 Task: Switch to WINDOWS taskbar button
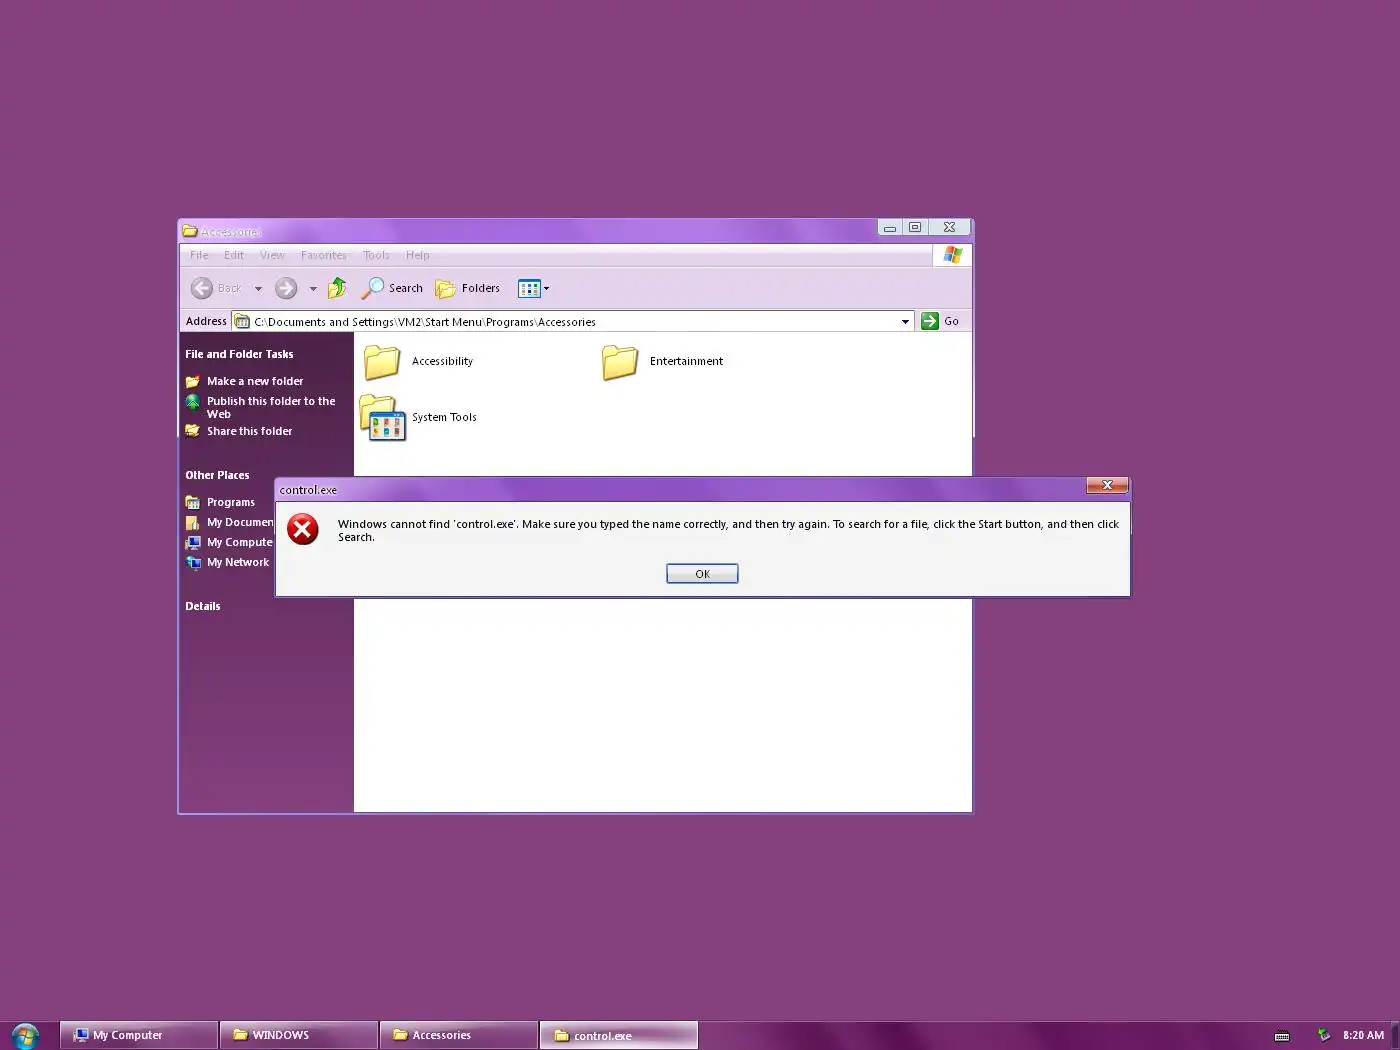click(x=299, y=1035)
